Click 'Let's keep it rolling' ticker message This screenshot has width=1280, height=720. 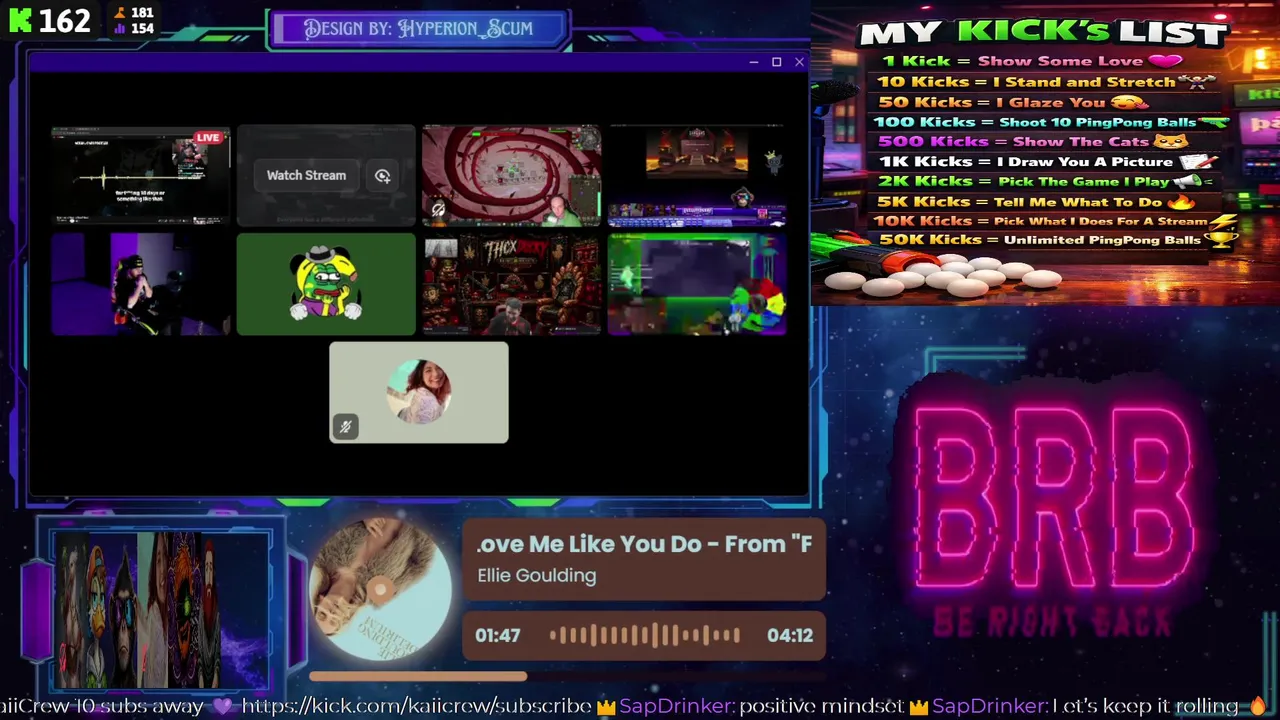[1145, 707]
